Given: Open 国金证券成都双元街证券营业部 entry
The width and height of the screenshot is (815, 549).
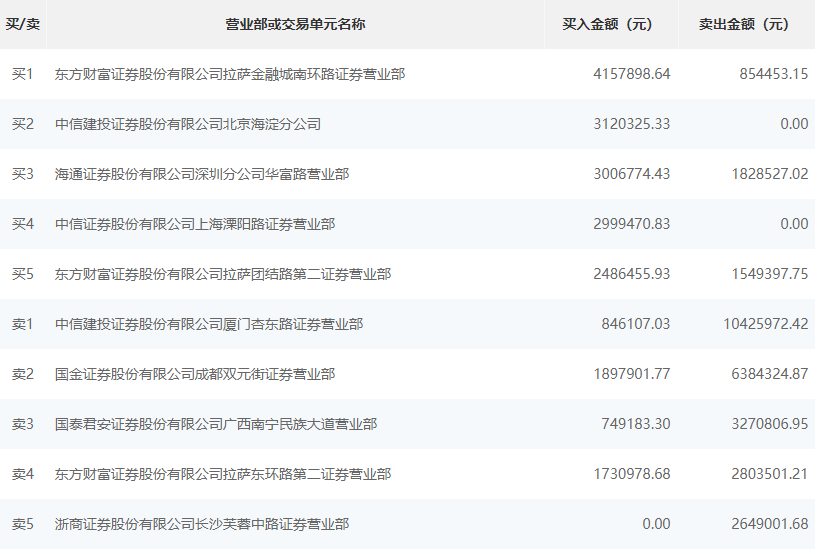Looking at the screenshot, I should click(x=195, y=374).
